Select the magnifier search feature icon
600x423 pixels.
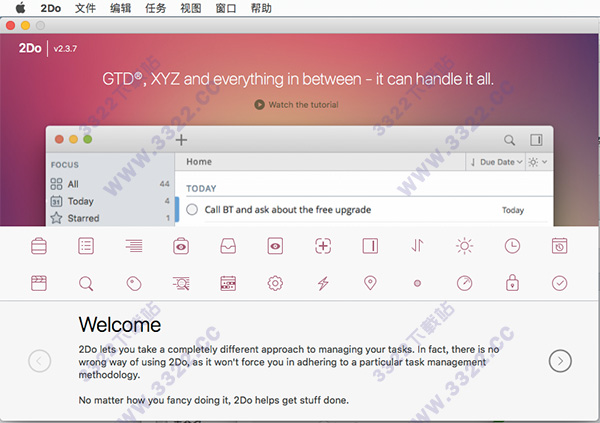coord(86,284)
